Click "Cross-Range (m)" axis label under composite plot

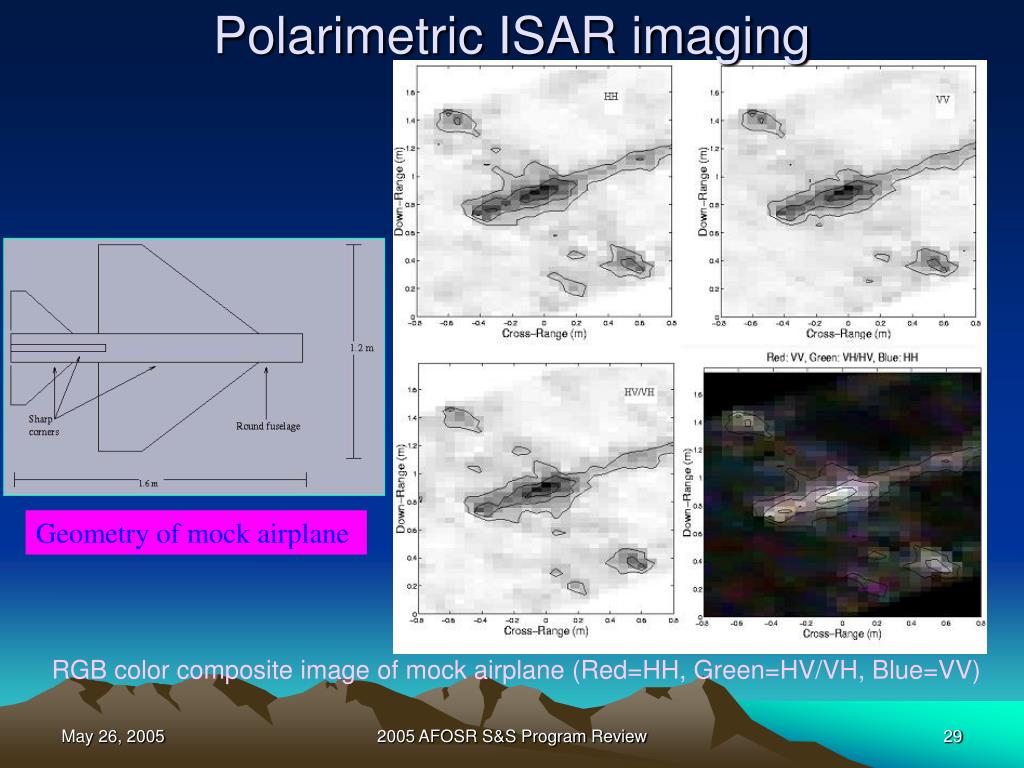tap(842, 633)
